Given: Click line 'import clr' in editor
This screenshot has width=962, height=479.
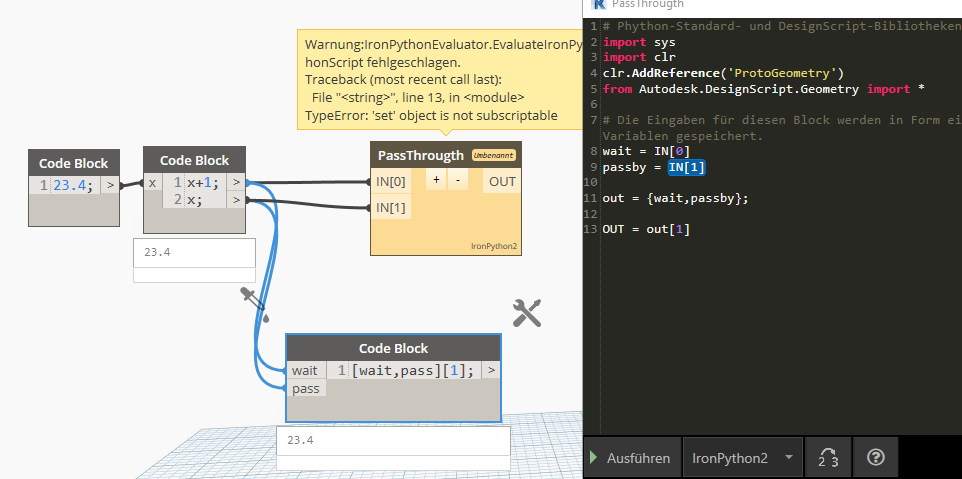Looking at the screenshot, I should point(639,57).
